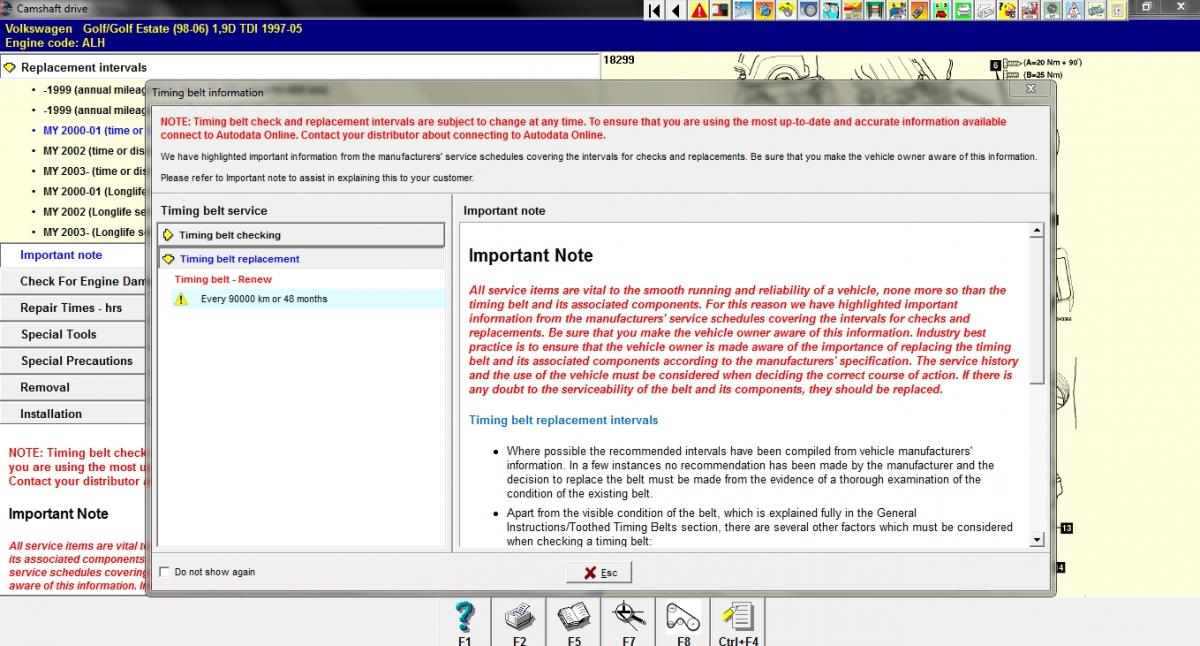This screenshot has height=646, width=1200.
Task: Select the F8 timing belt diagram icon
Action: point(683,617)
